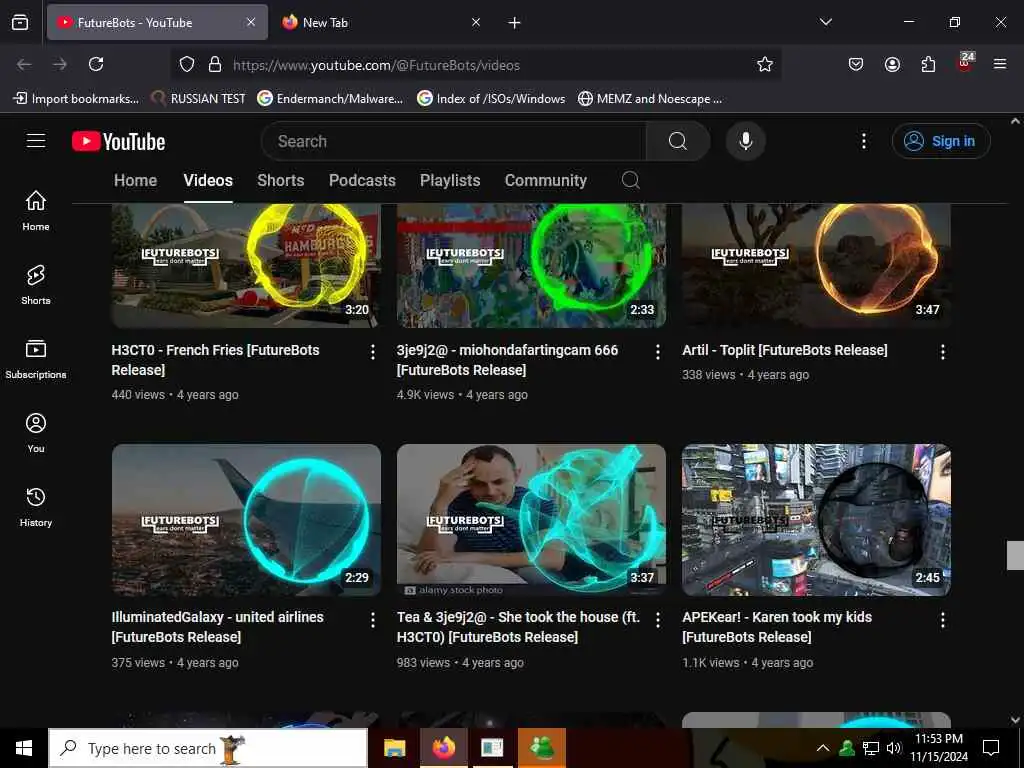Open taskbar clock showing 11:53 PM
This screenshot has width=1024, height=768.
[x=939, y=748]
